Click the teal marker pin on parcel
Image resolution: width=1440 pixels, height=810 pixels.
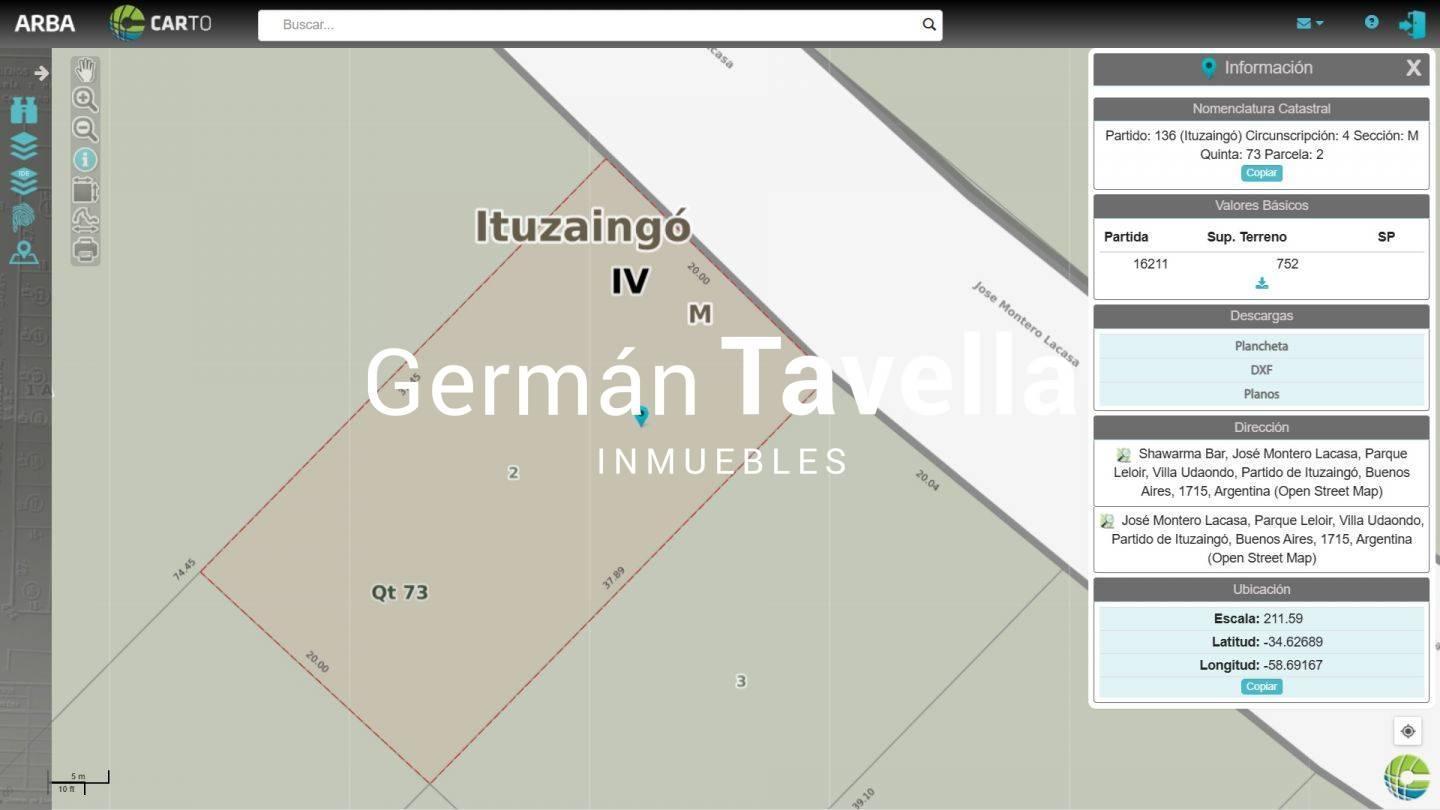click(x=642, y=415)
